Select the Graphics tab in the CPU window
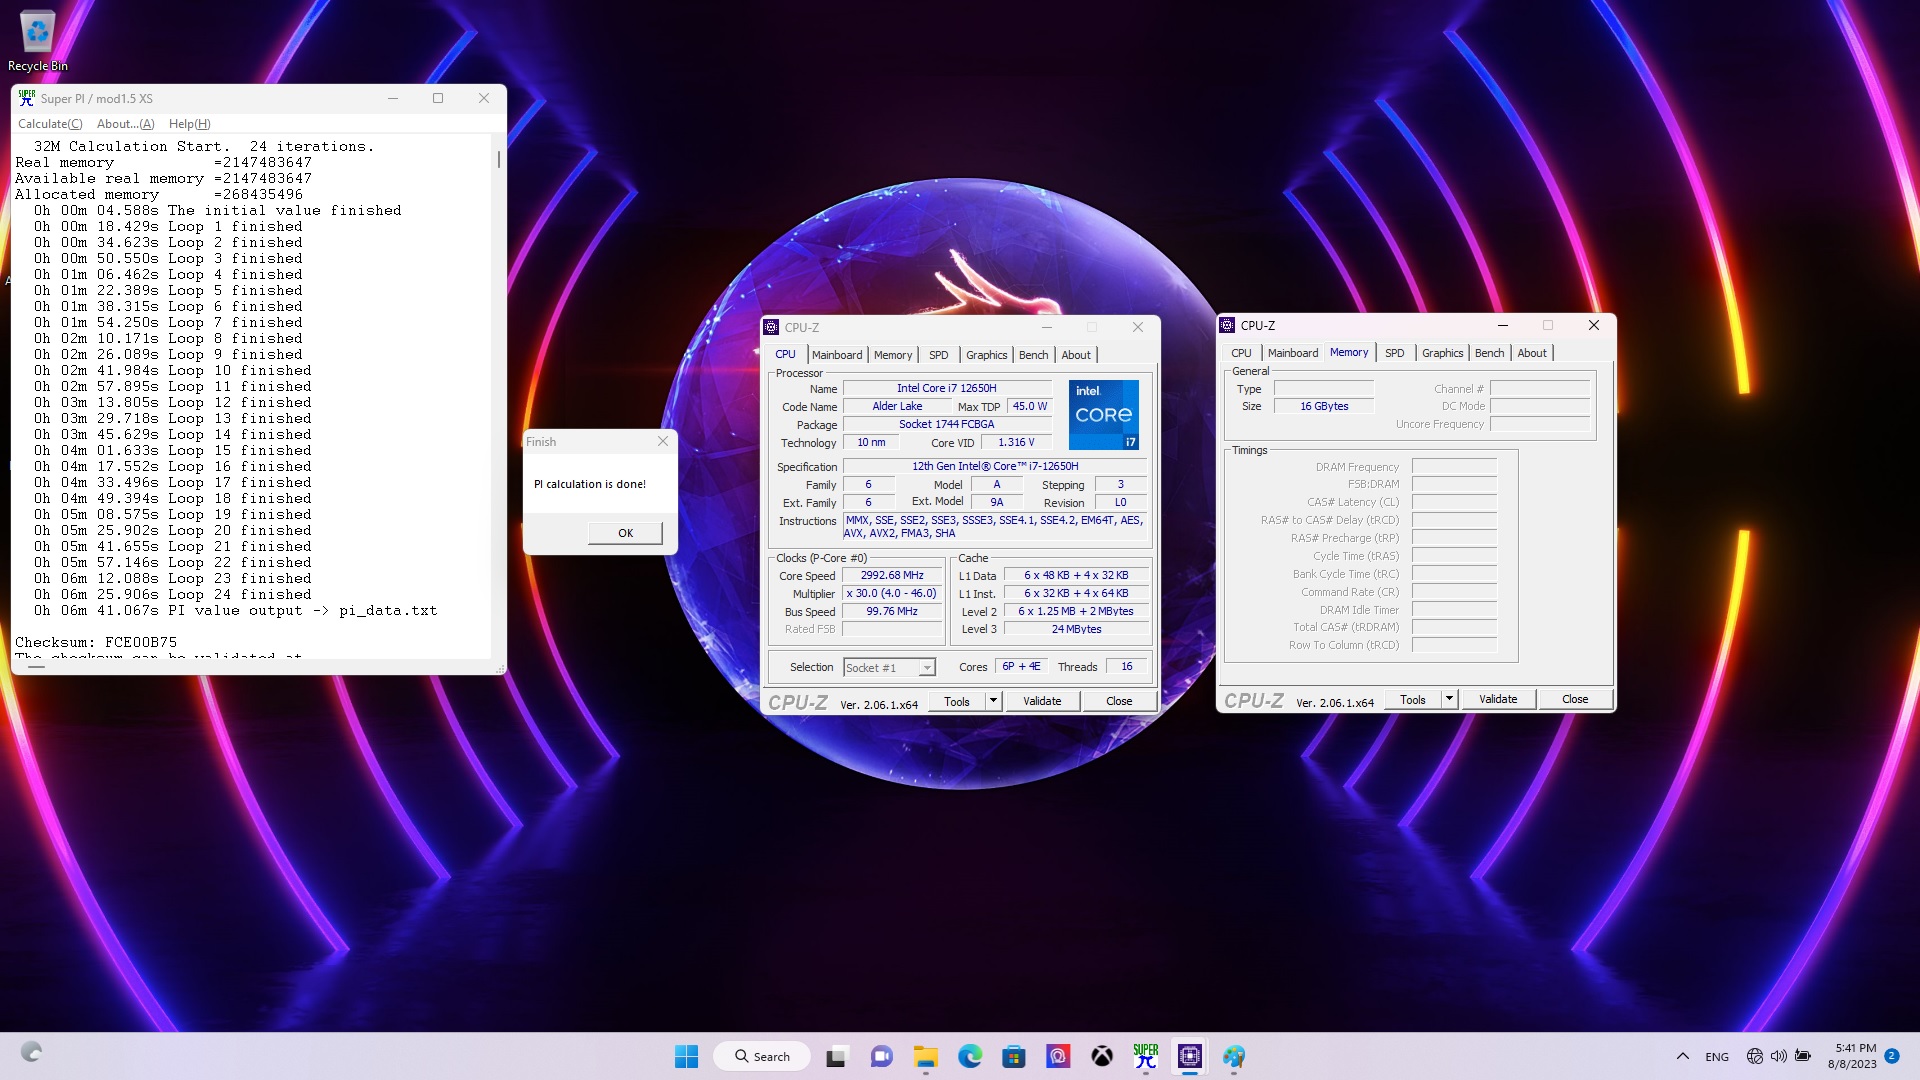Image resolution: width=1920 pixels, height=1080 pixels. click(x=987, y=355)
